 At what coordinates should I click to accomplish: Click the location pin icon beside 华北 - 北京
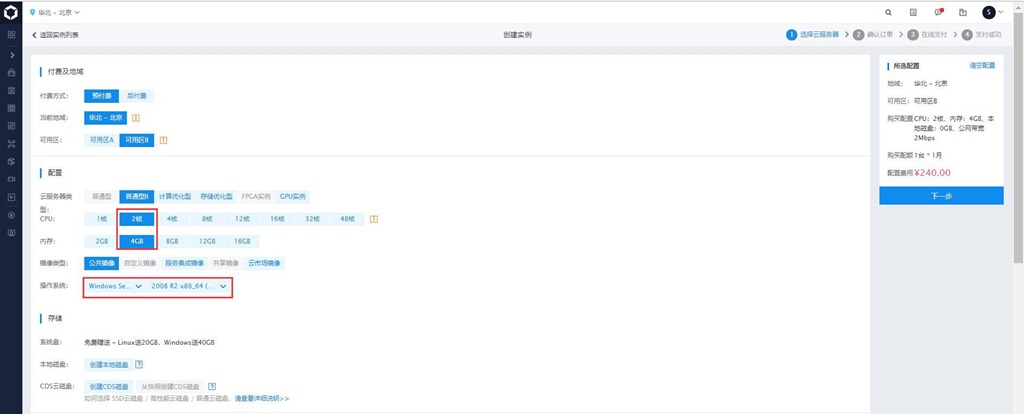33,12
